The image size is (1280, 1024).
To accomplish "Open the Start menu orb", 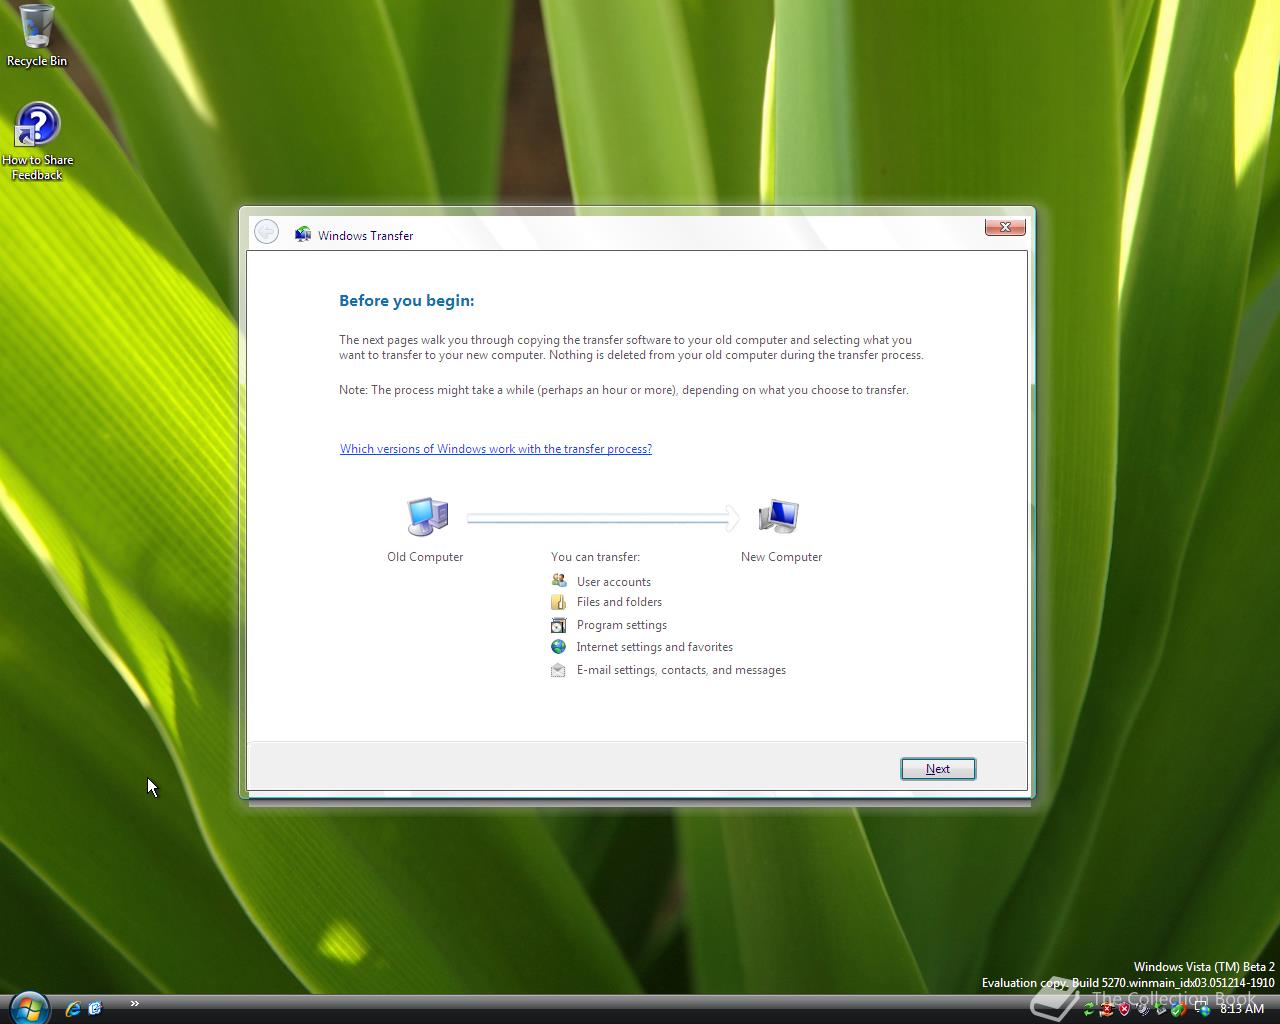I will (28, 1008).
